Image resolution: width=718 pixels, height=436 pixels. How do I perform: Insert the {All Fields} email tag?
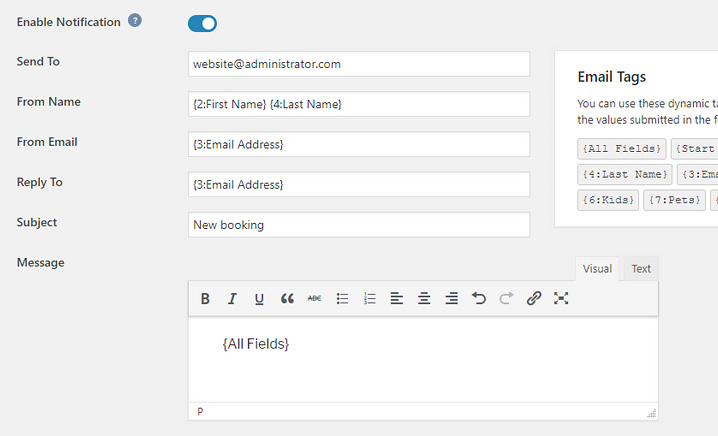pyautogui.click(x=621, y=149)
